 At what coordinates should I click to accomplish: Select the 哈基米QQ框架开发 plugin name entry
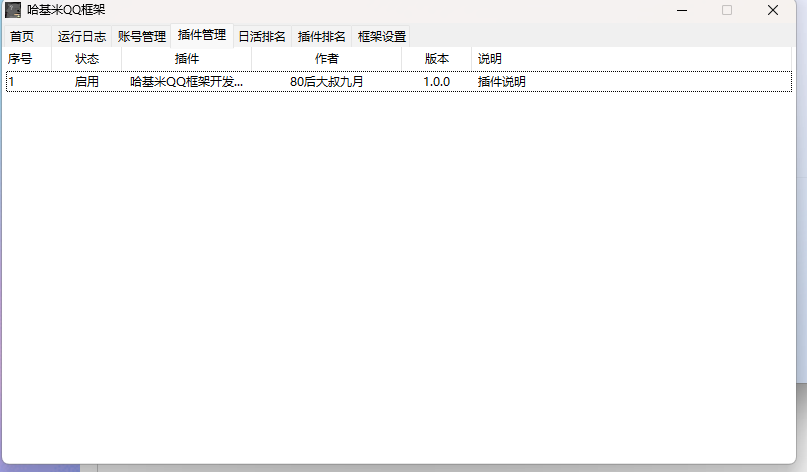(x=187, y=82)
